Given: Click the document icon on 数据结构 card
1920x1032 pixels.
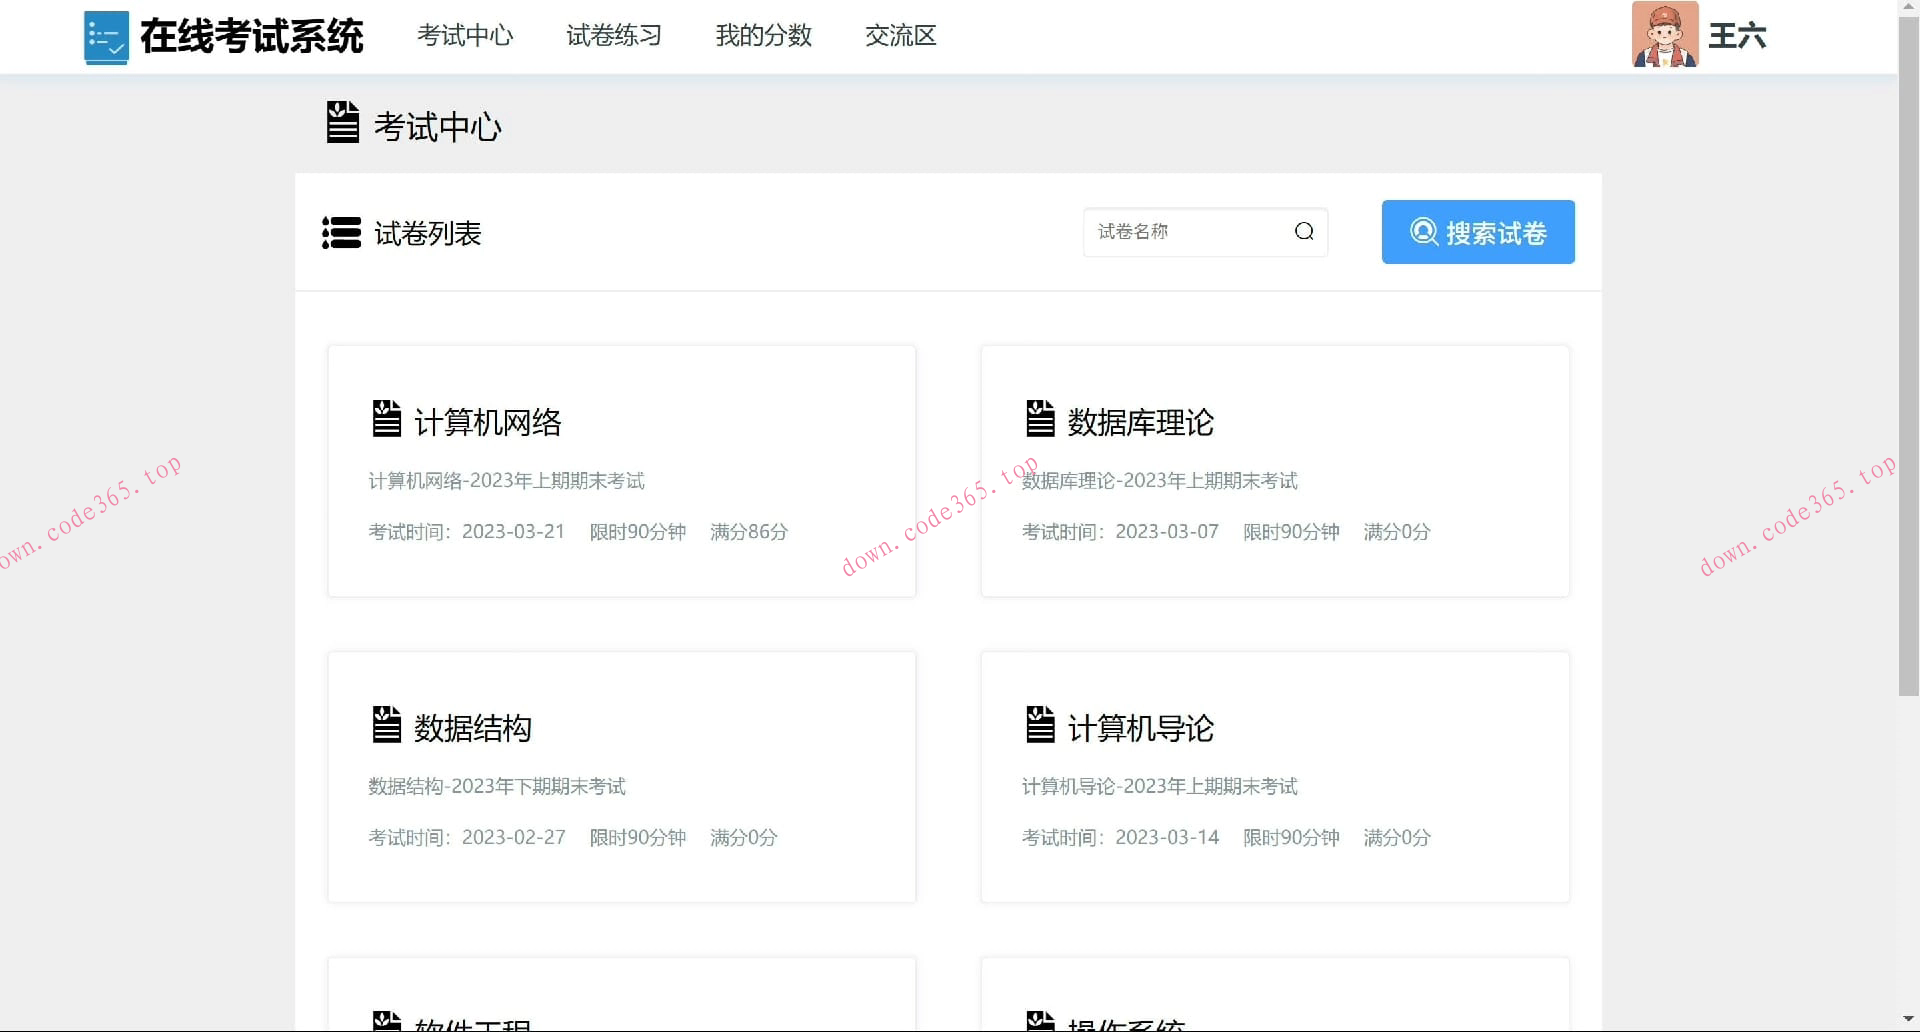Looking at the screenshot, I should 386,724.
